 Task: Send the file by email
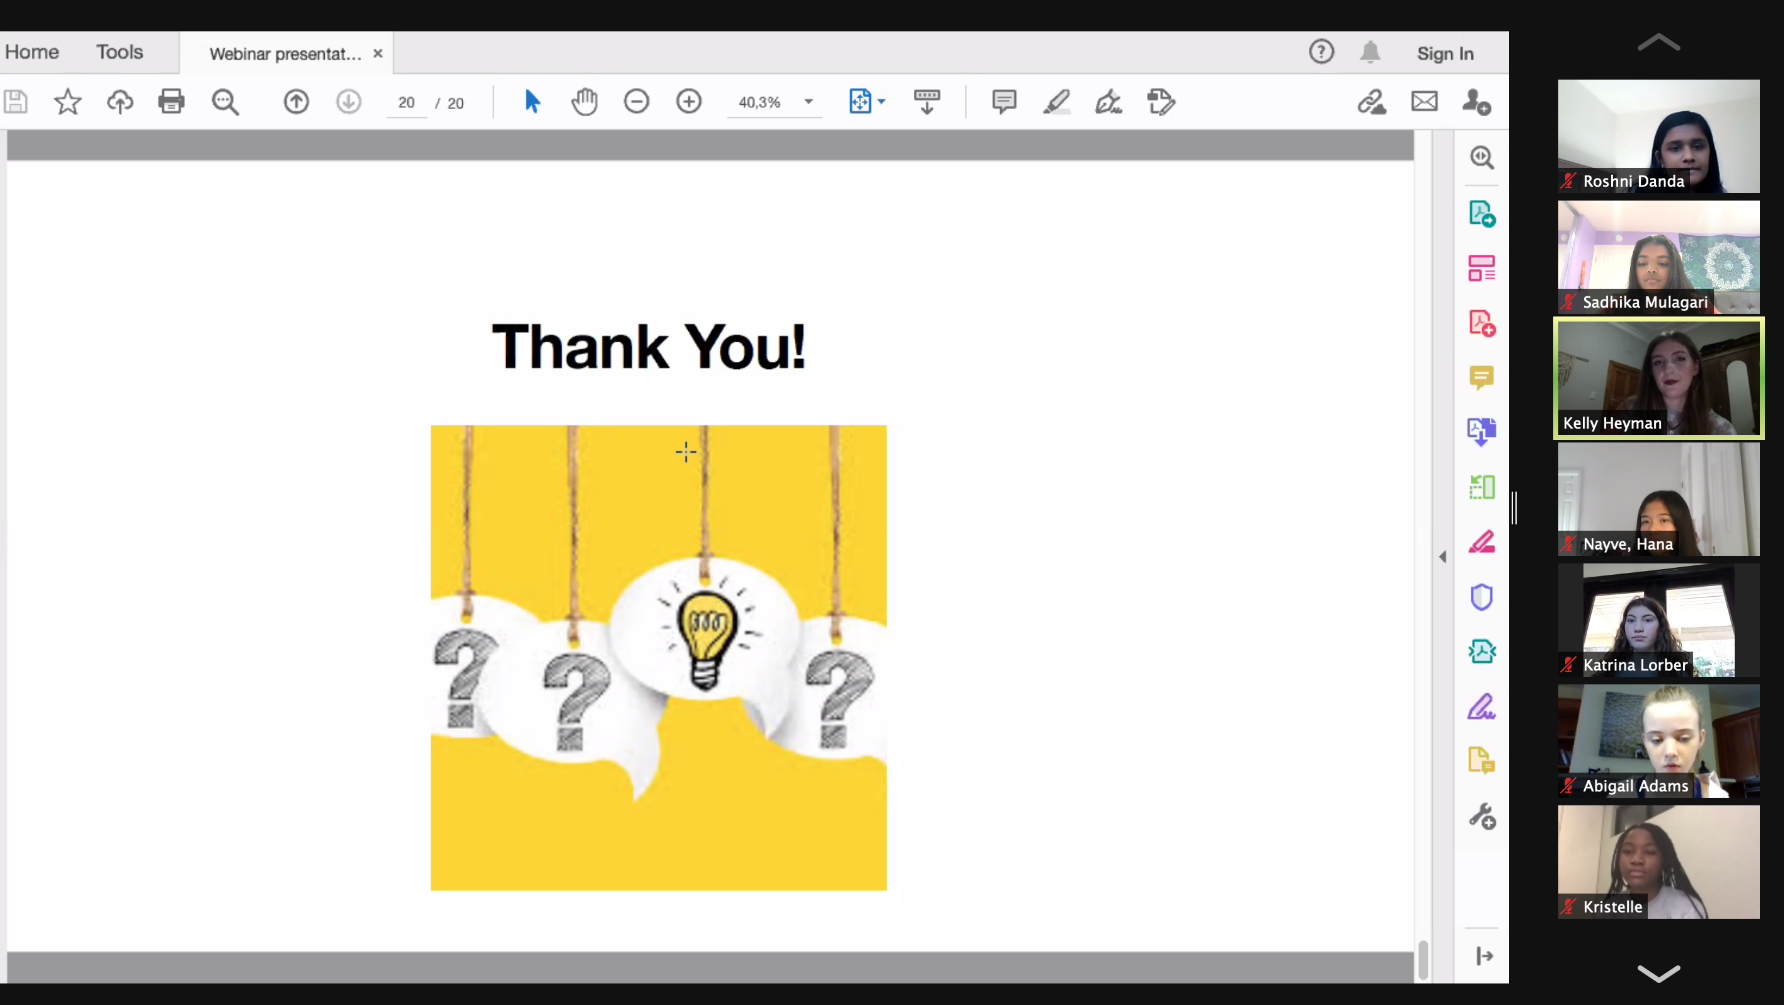(x=1425, y=102)
